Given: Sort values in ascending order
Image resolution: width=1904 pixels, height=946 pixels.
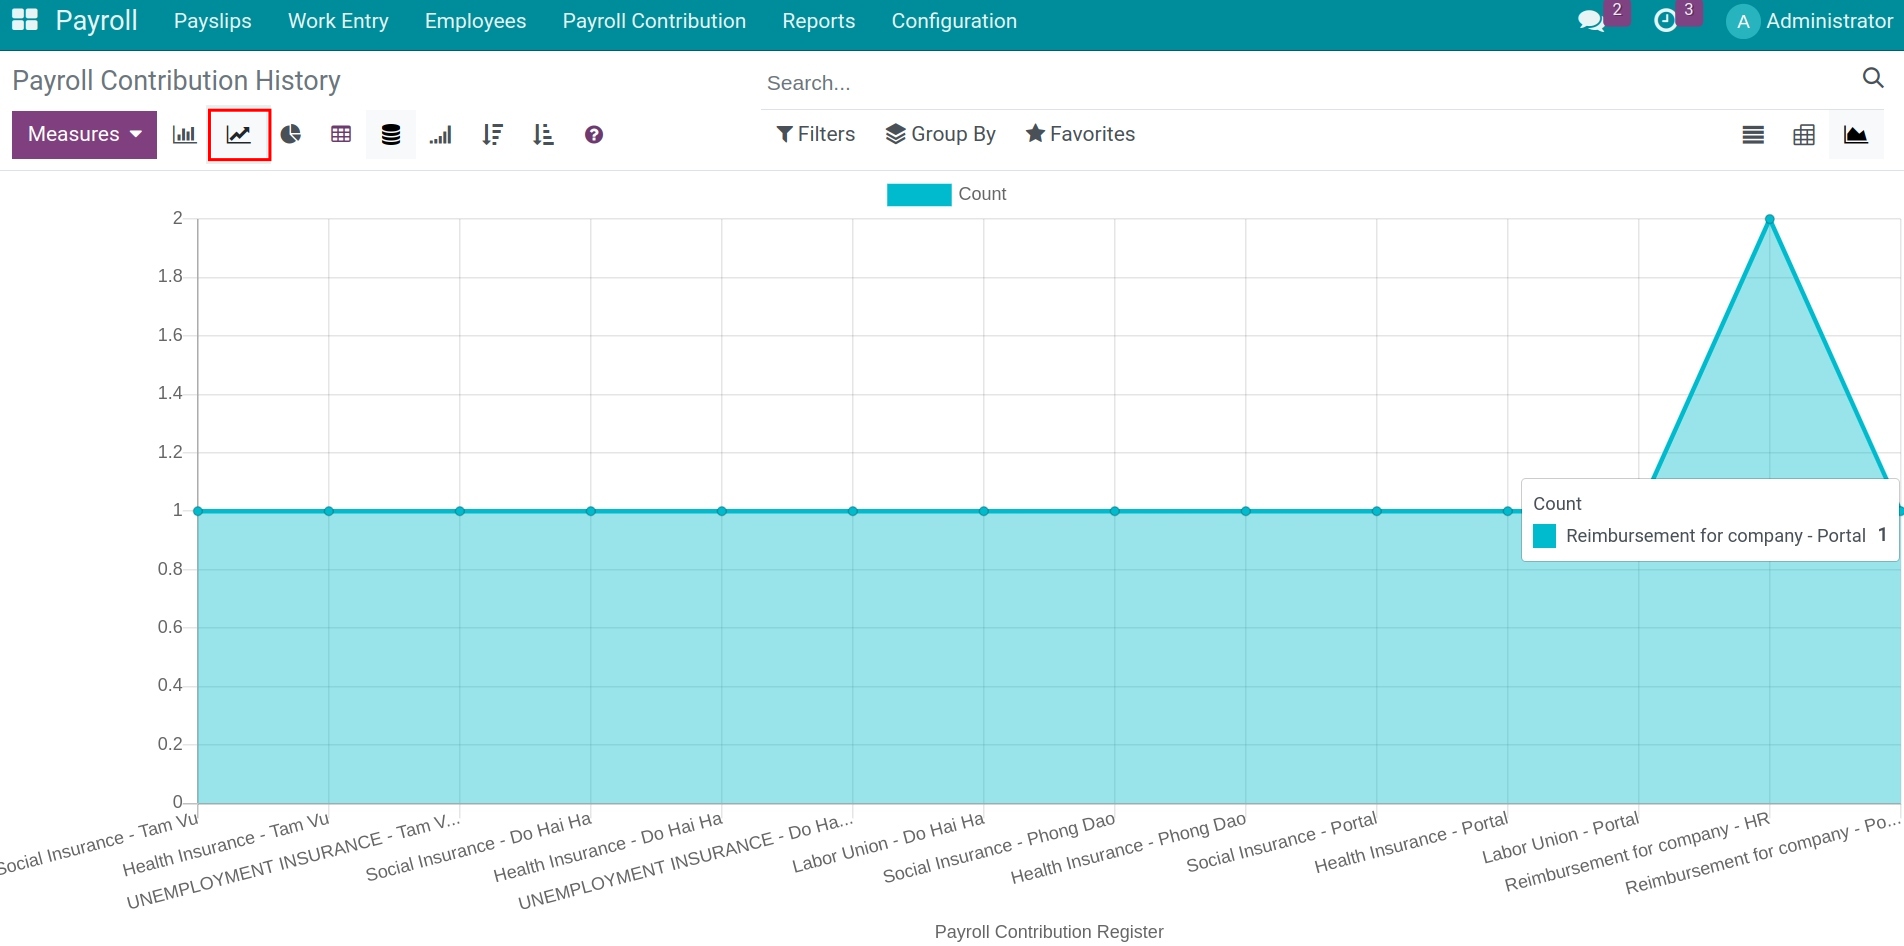Looking at the screenshot, I should coord(543,134).
